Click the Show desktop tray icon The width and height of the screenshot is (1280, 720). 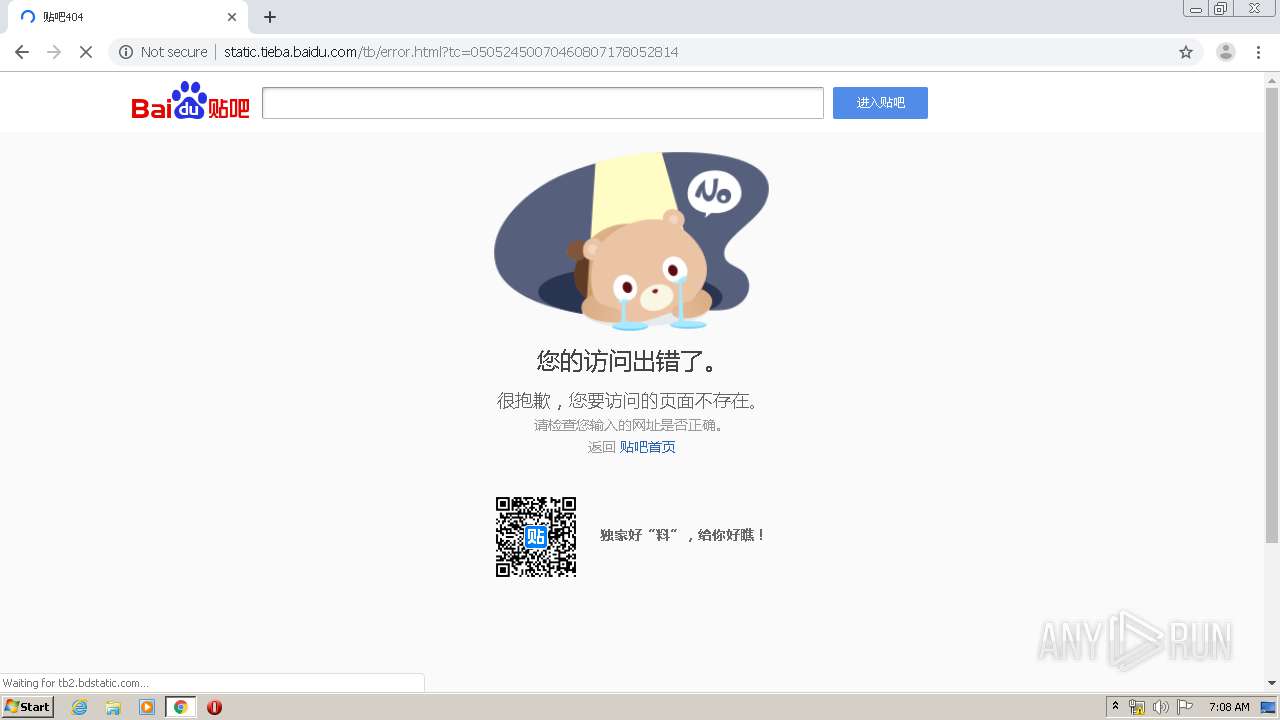click(x=1268, y=707)
